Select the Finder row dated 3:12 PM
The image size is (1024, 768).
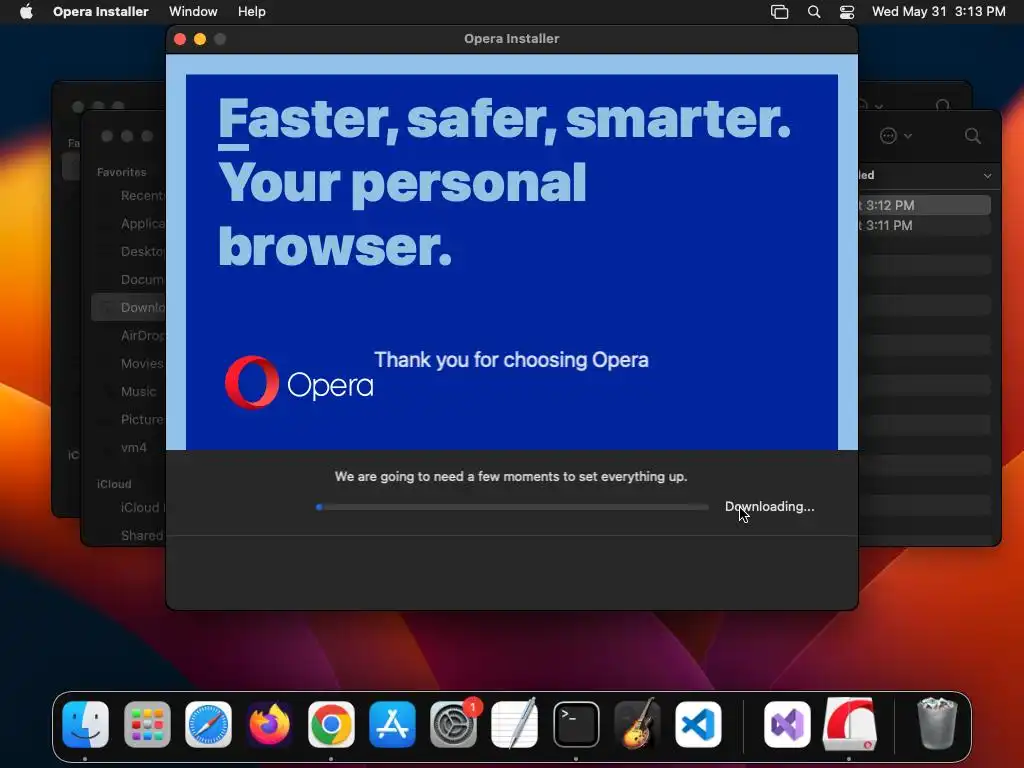click(x=925, y=205)
